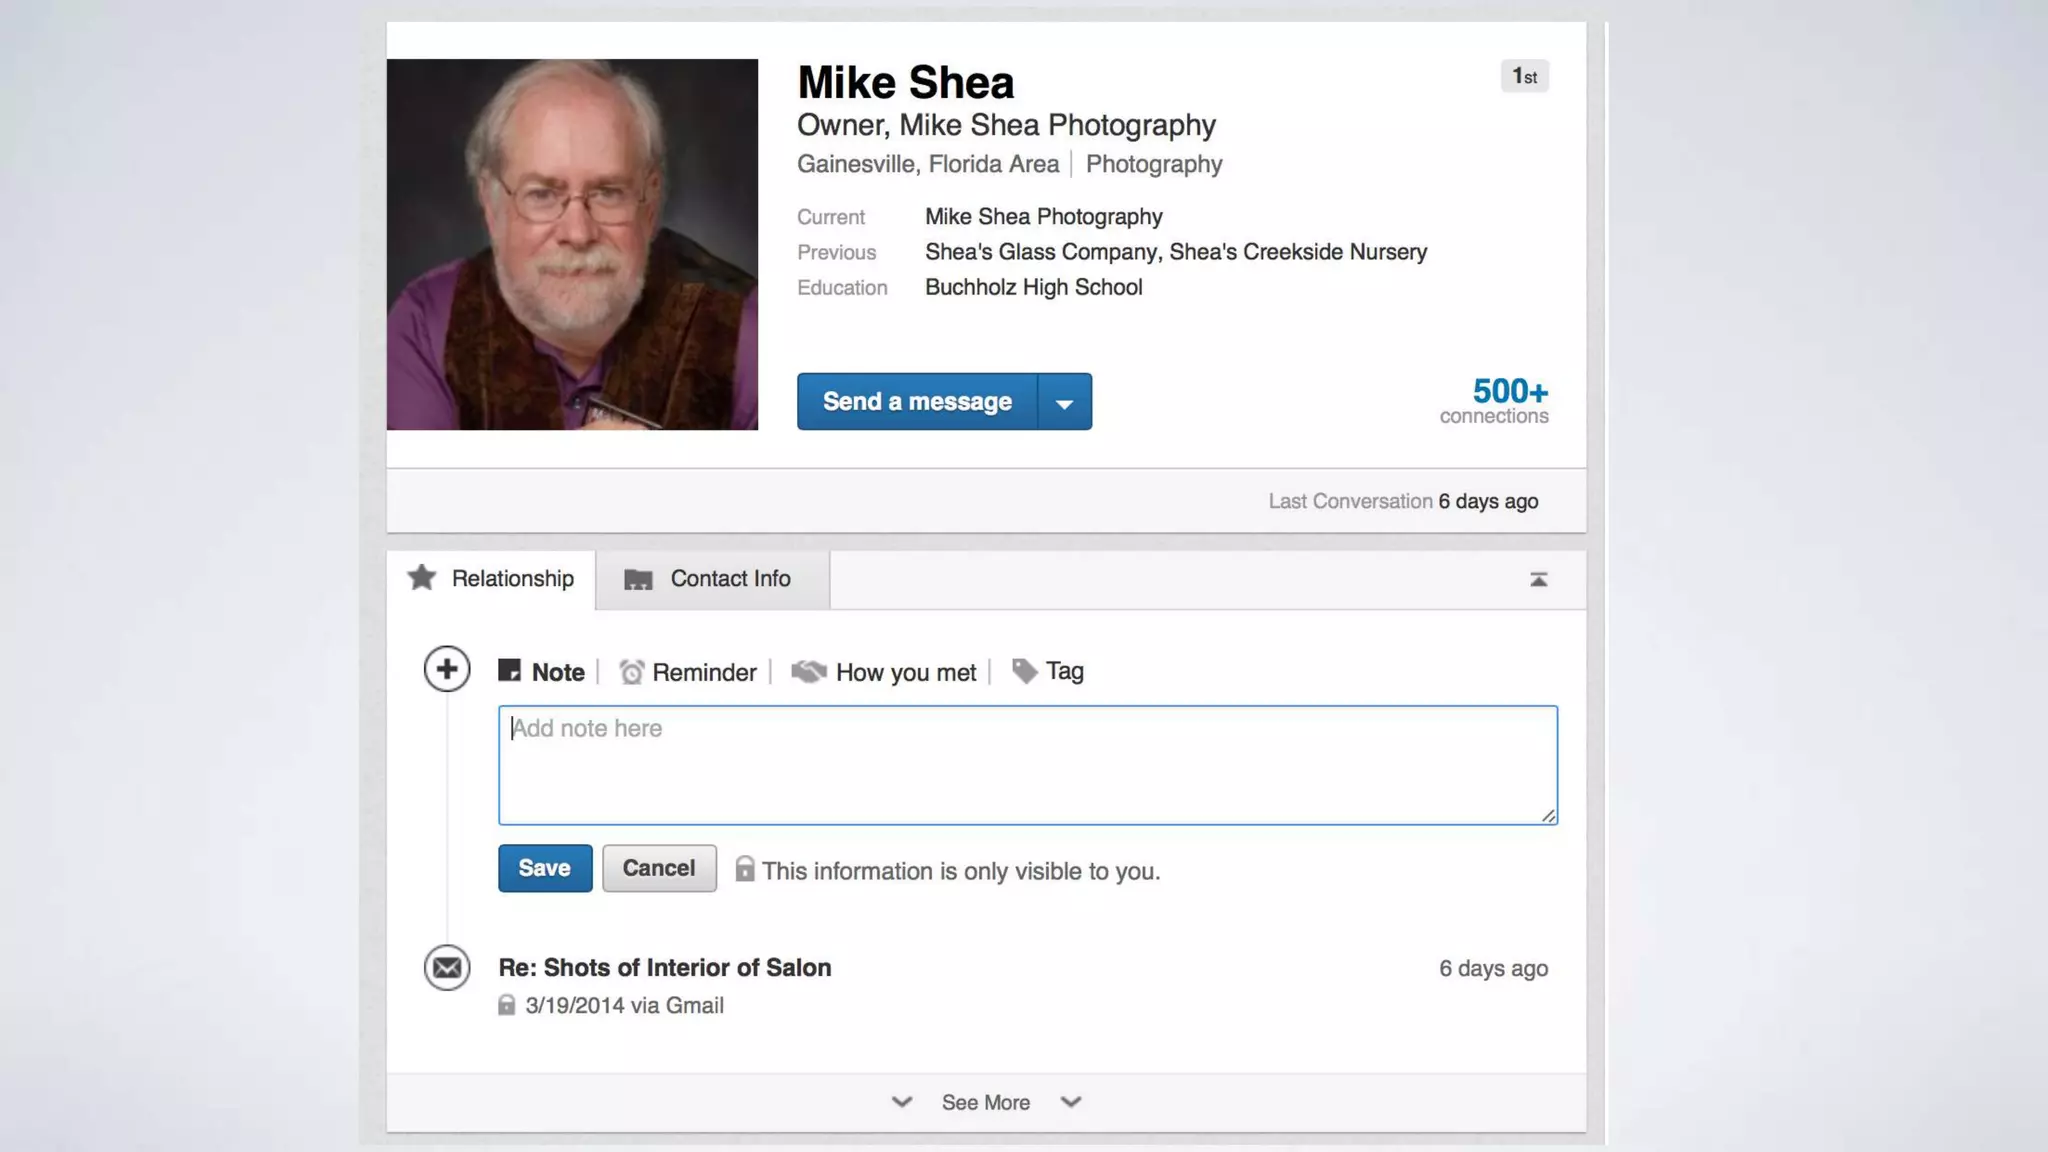Click the plus circle add icon

[446, 669]
